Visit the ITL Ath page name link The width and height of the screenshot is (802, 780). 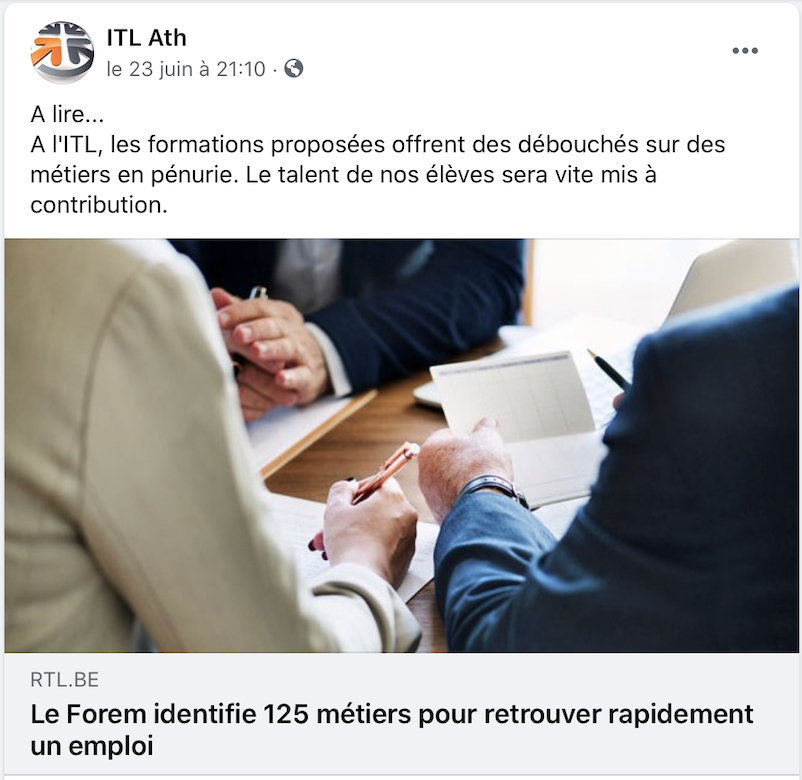[x=146, y=38]
